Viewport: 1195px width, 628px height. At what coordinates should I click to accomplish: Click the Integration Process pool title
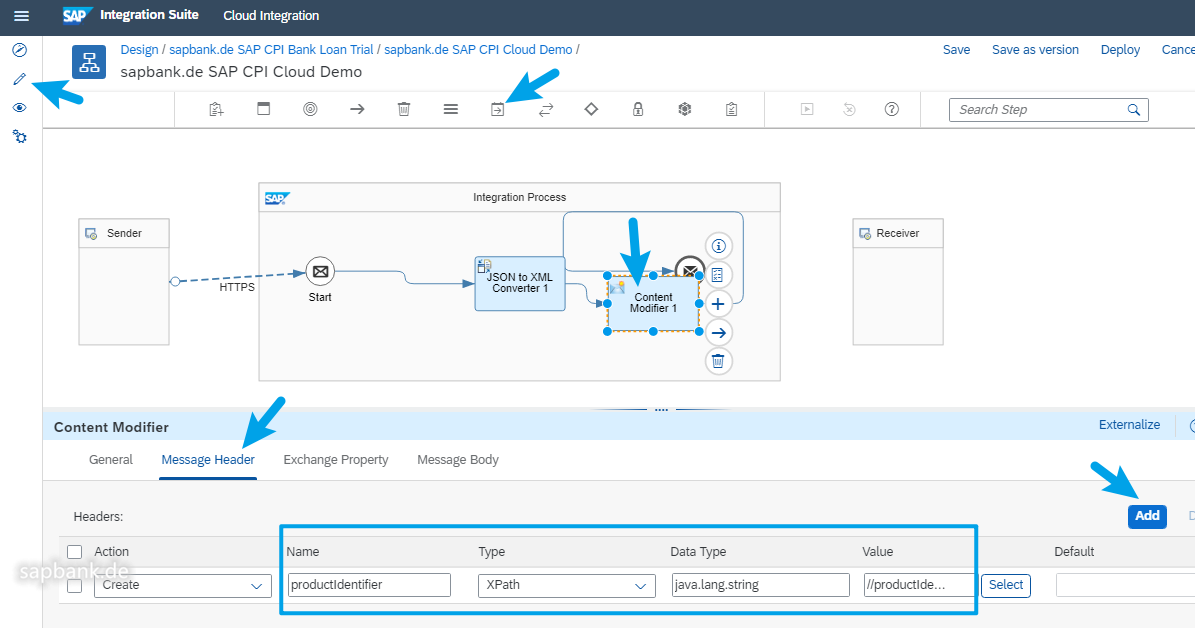(x=520, y=197)
